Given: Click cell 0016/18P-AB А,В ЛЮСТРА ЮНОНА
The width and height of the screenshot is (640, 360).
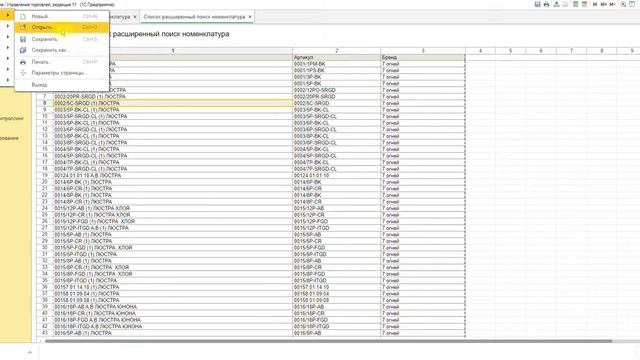Looking at the screenshot, I should point(173,307).
